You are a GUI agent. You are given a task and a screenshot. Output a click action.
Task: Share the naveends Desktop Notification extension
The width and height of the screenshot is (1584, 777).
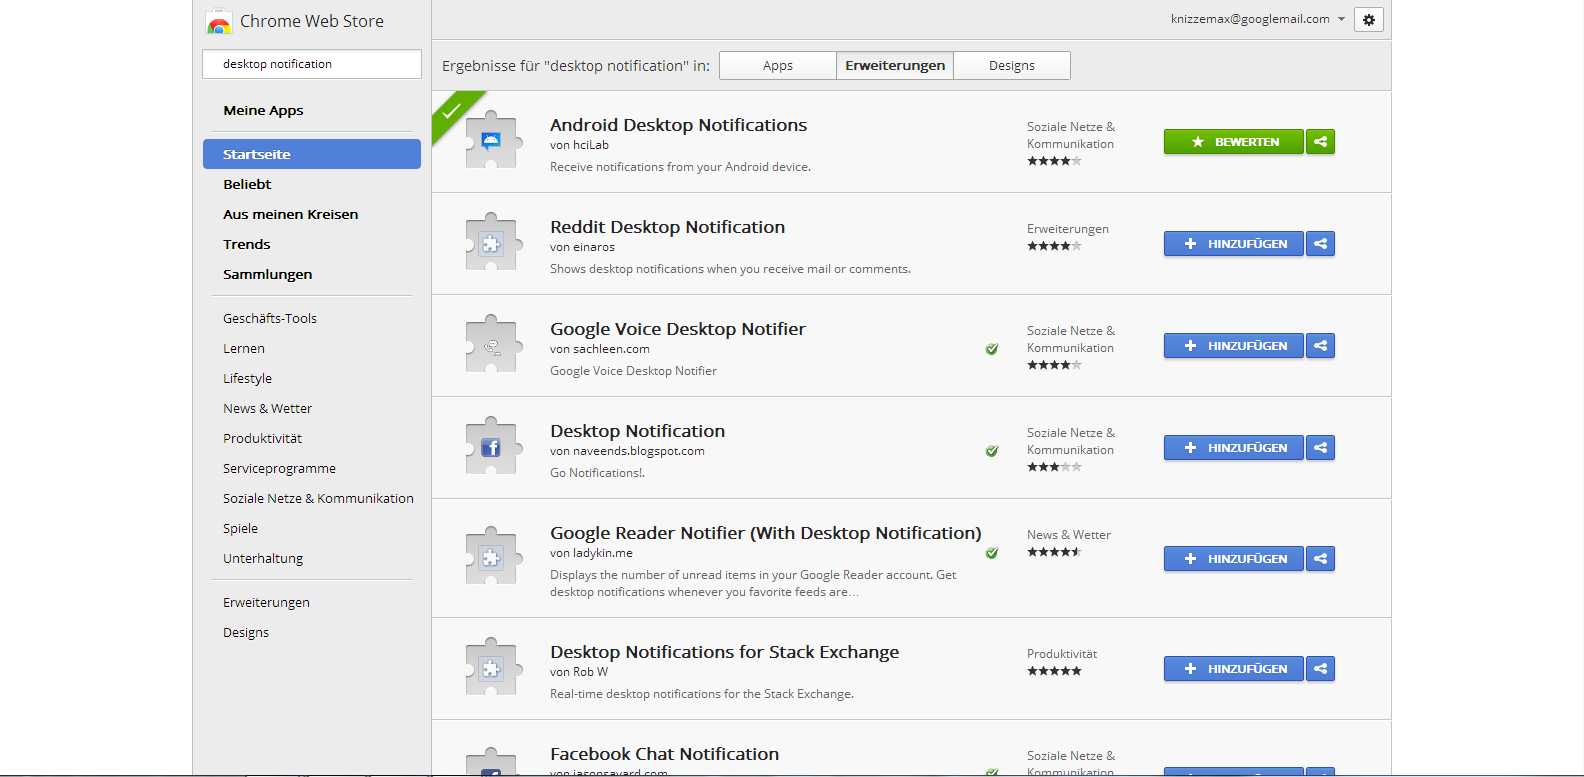click(1320, 448)
